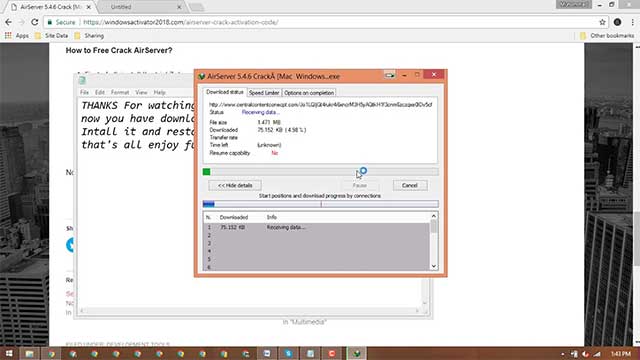This screenshot has height=360, width=640.
Task: Open File Explorer from the taskbar
Action: point(29,353)
